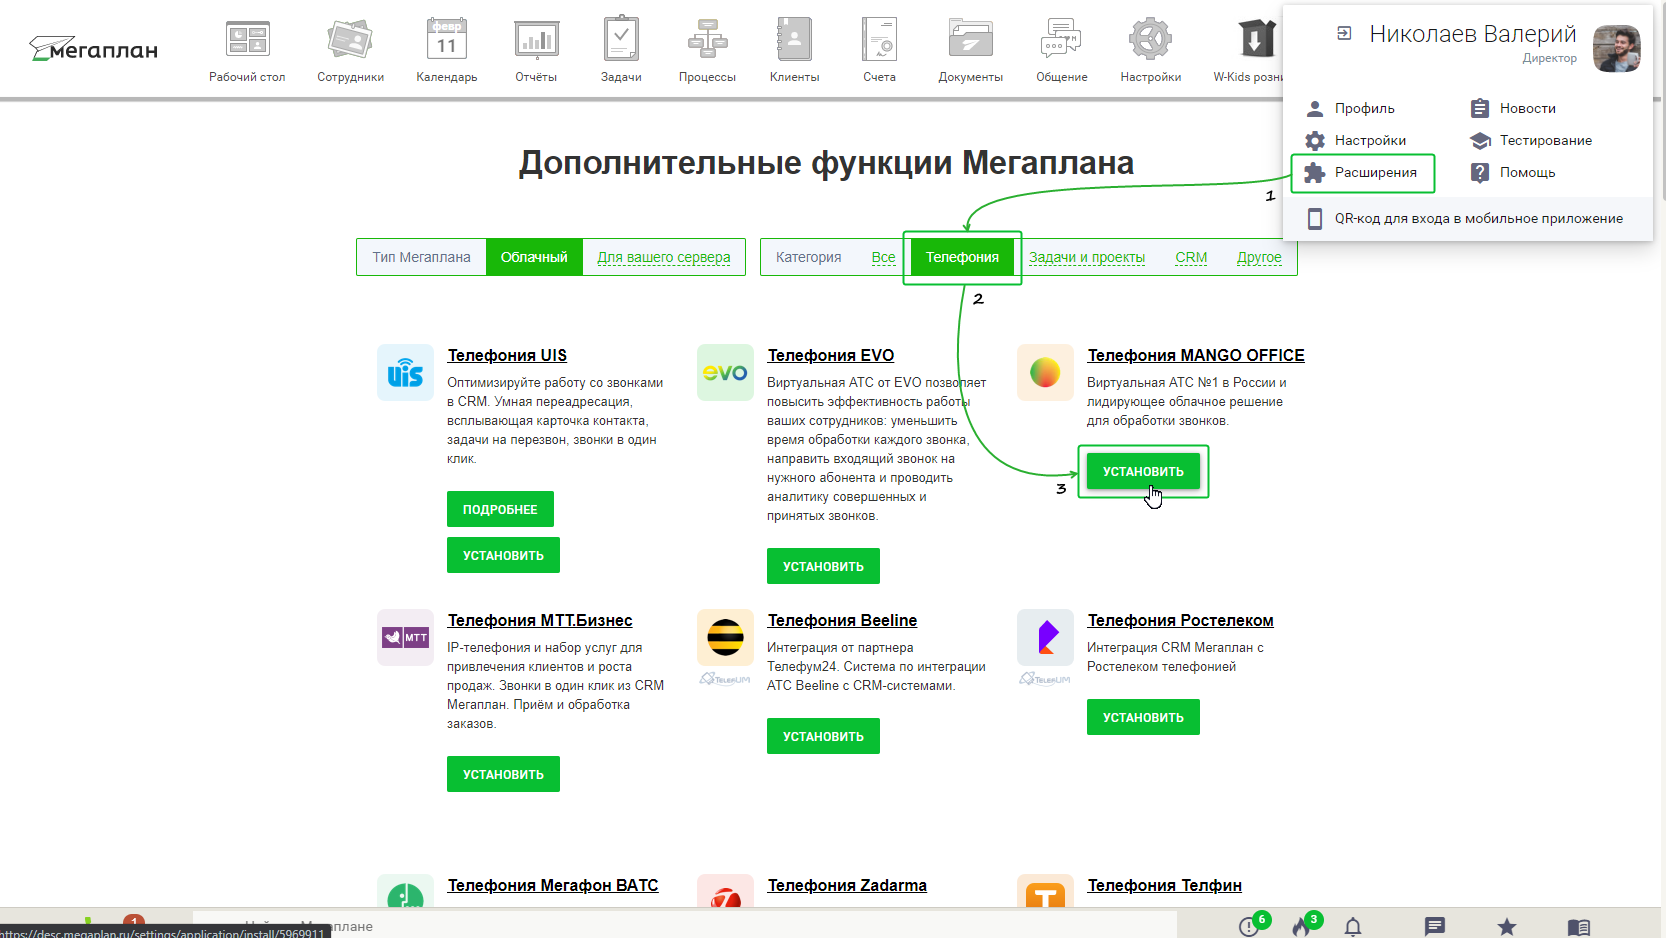
Task: Select the Облачный Megaplan type
Action: pyautogui.click(x=534, y=257)
